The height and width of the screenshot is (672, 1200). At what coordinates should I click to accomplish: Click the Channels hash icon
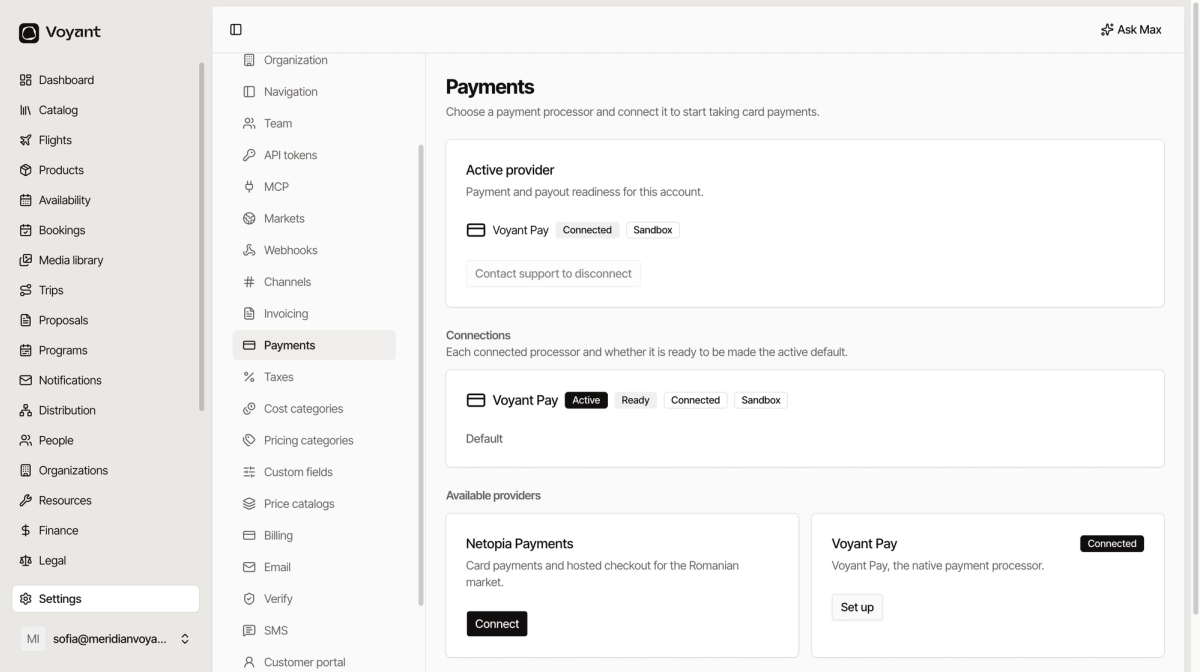(x=249, y=282)
